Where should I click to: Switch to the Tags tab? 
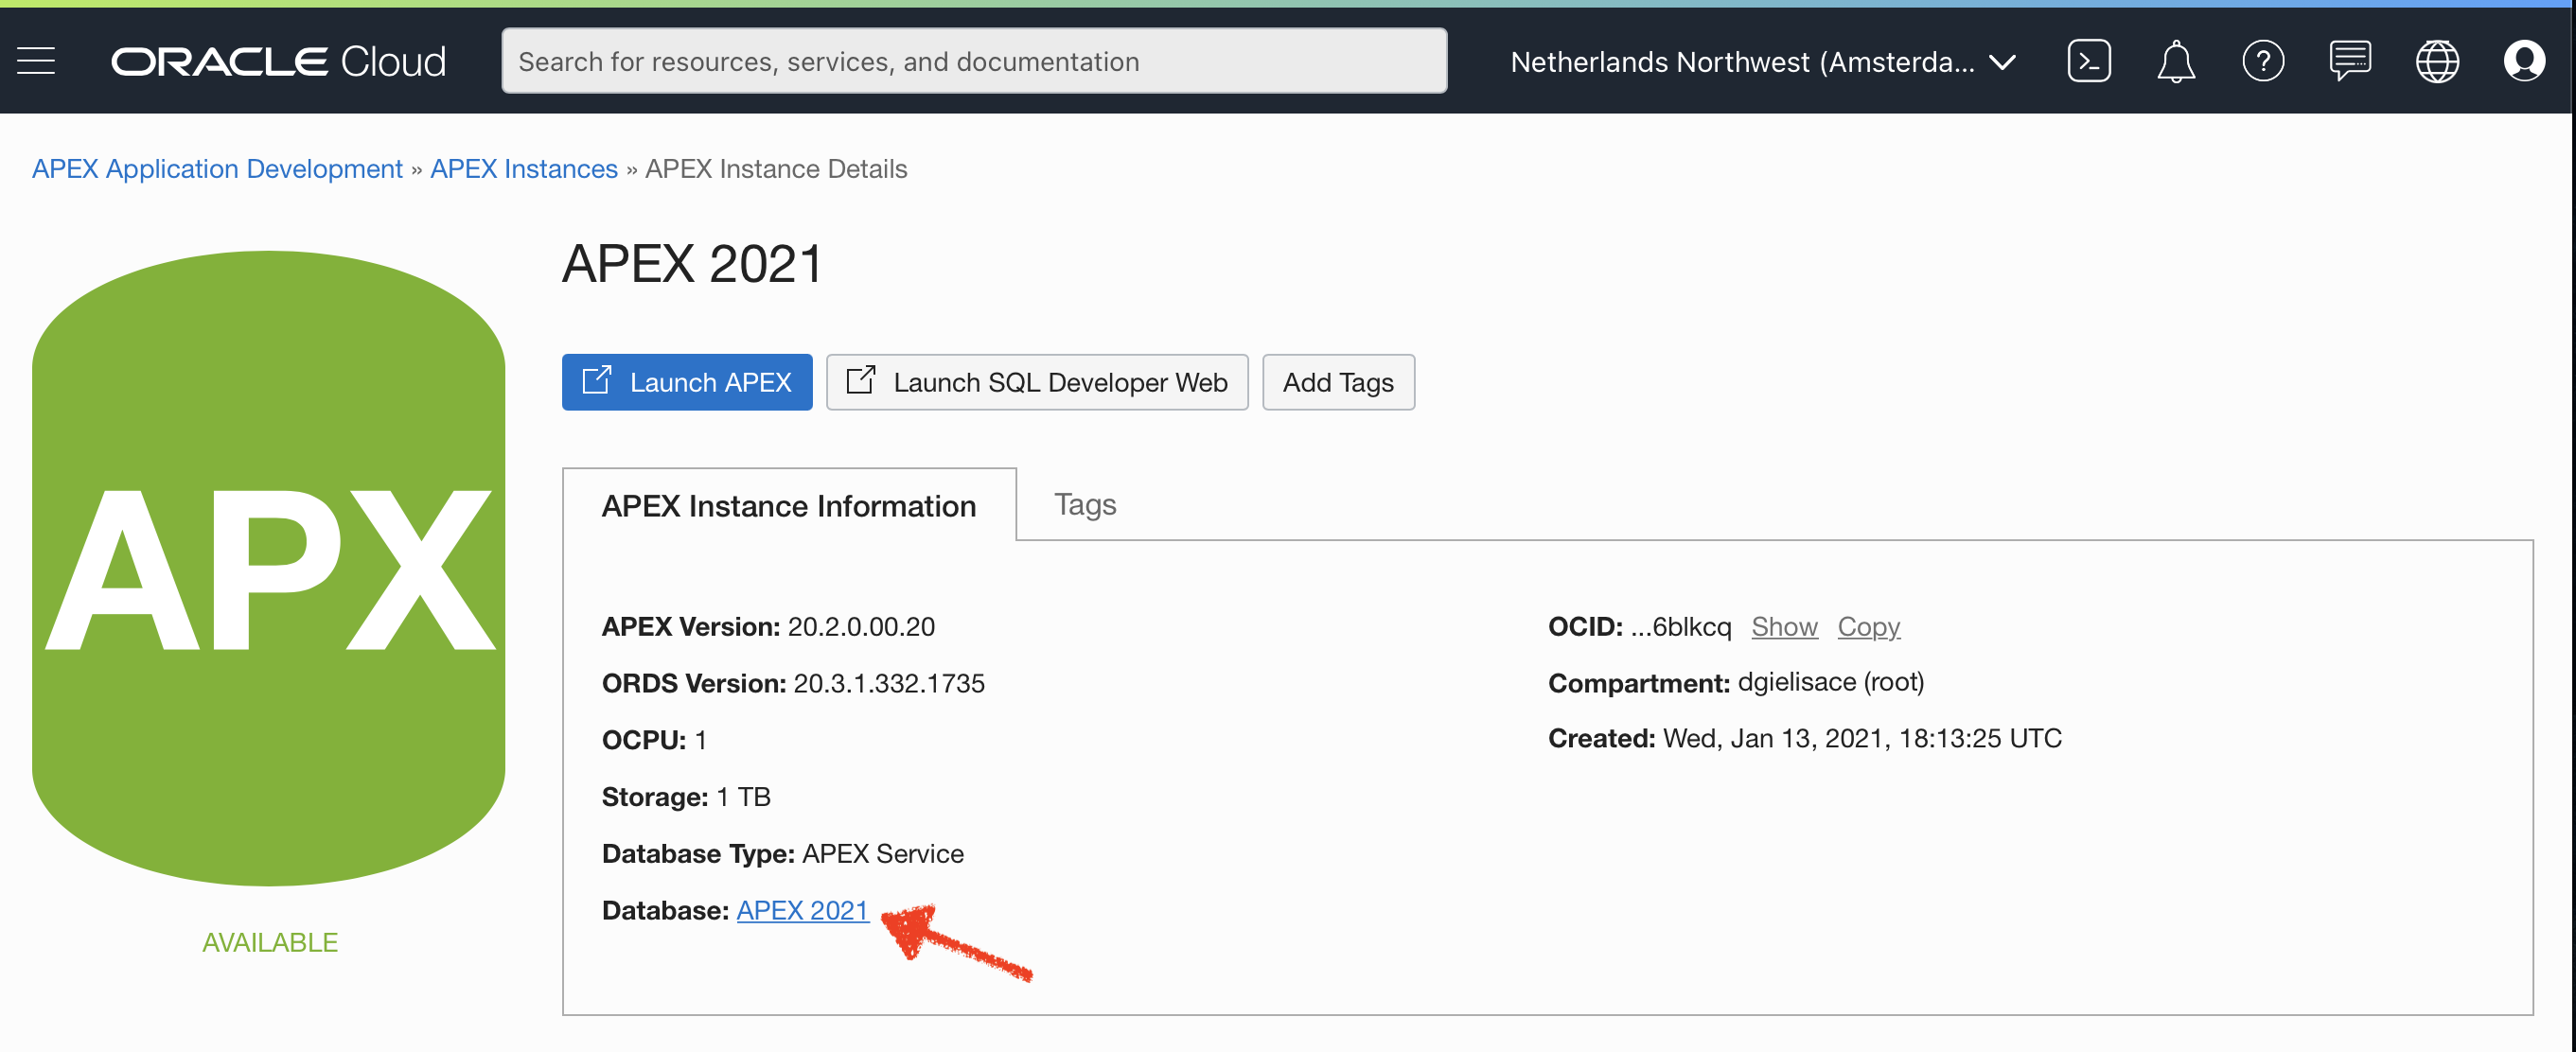tap(1084, 504)
